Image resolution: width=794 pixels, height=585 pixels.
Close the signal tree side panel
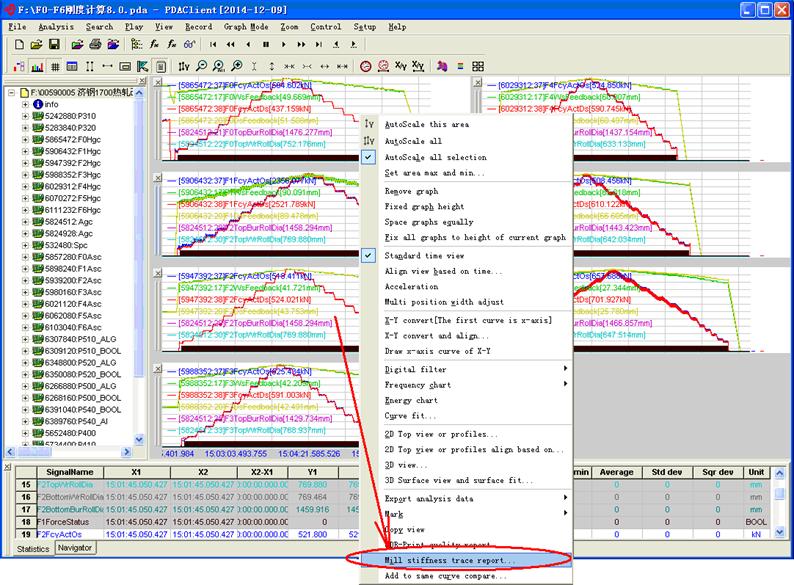point(142,81)
